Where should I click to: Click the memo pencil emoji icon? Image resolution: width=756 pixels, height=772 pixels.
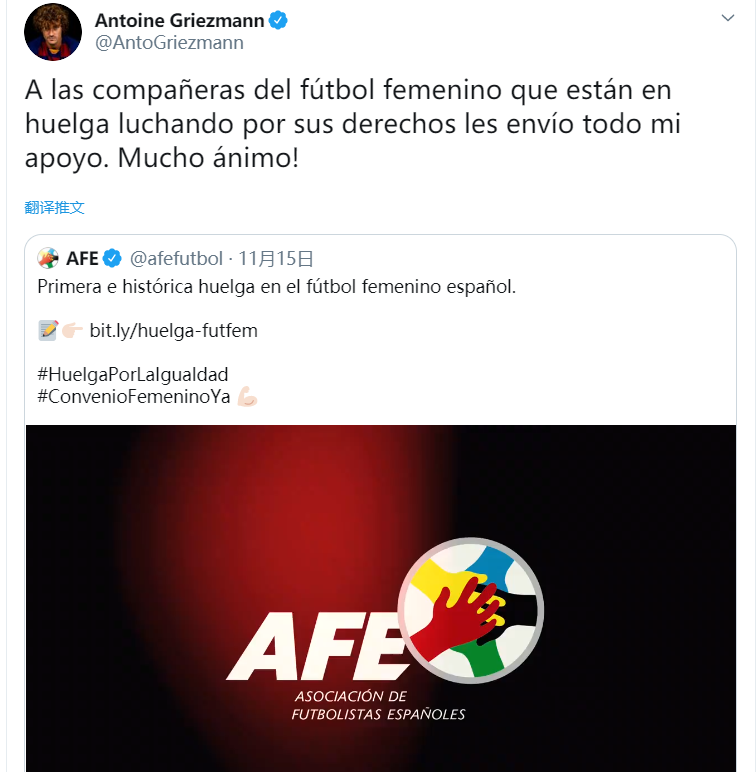click(x=48, y=330)
